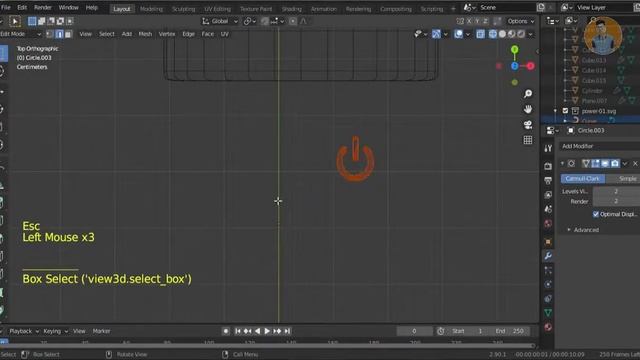Viewport: 640px width, 360px height.
Task: Collapse the power-01.svg collection tree
Action: (x=555, y=111)
